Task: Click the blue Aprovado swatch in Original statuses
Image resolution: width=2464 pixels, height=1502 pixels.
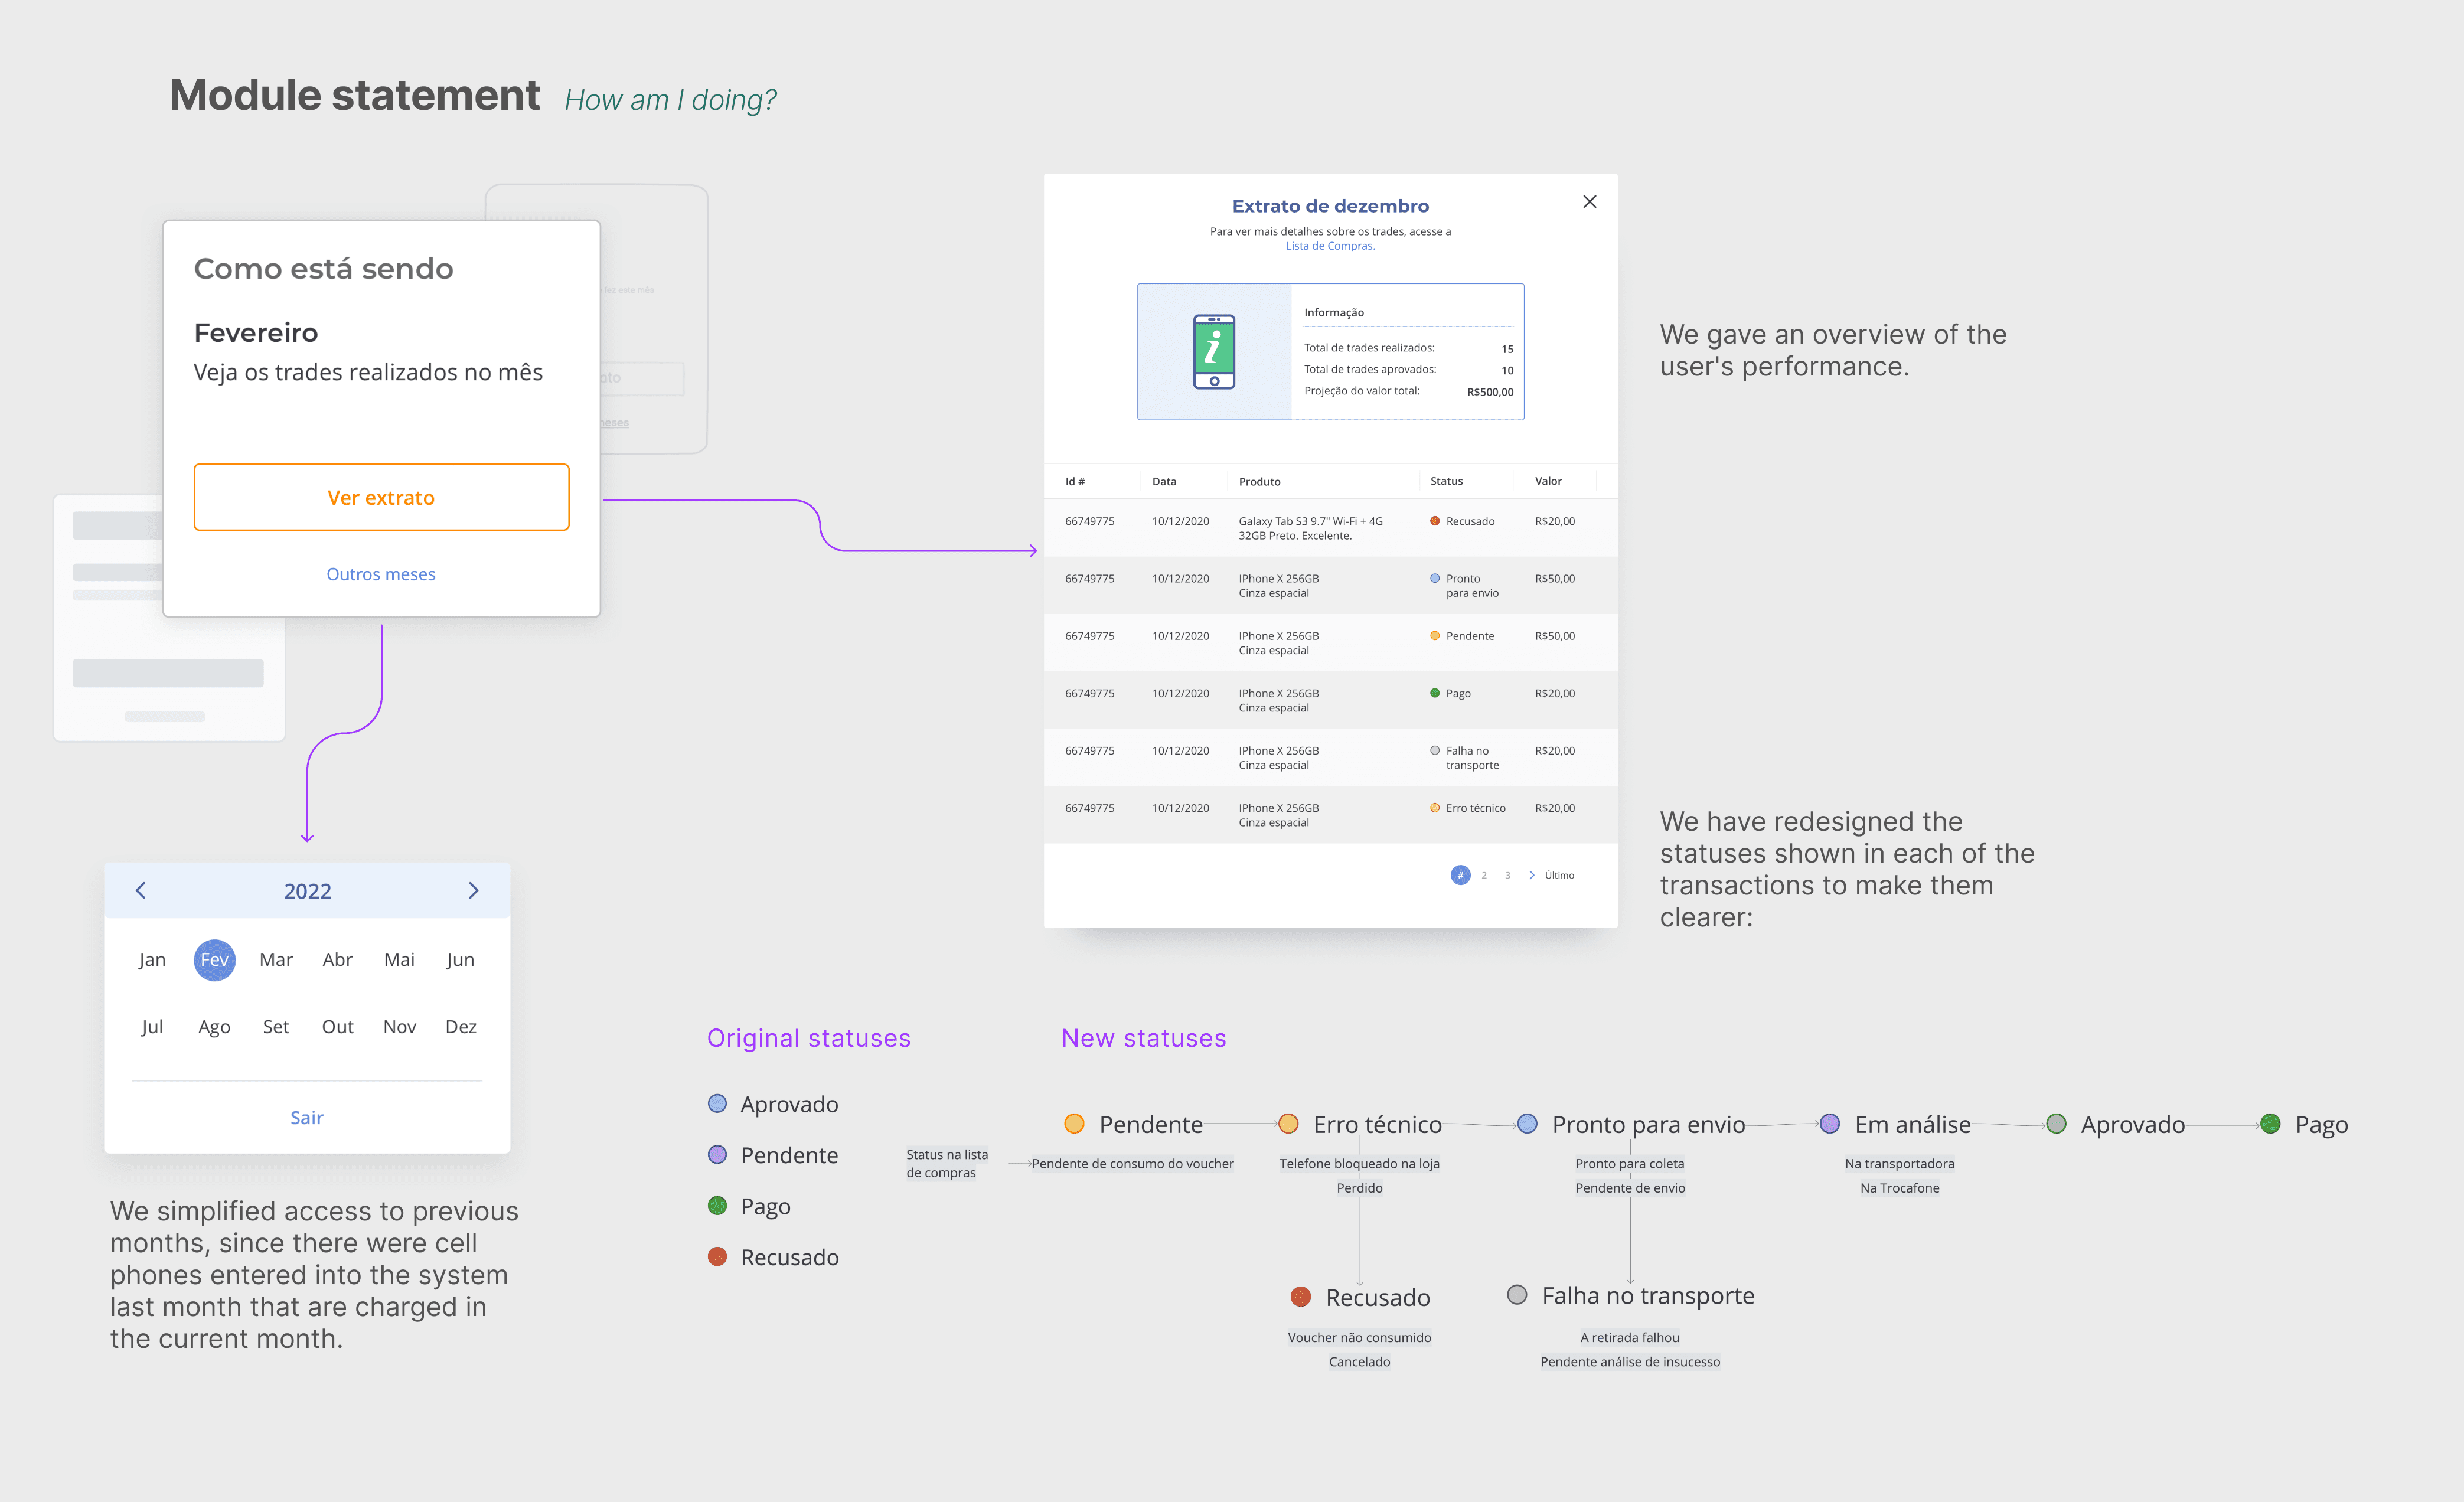Action: (717, 1104)
